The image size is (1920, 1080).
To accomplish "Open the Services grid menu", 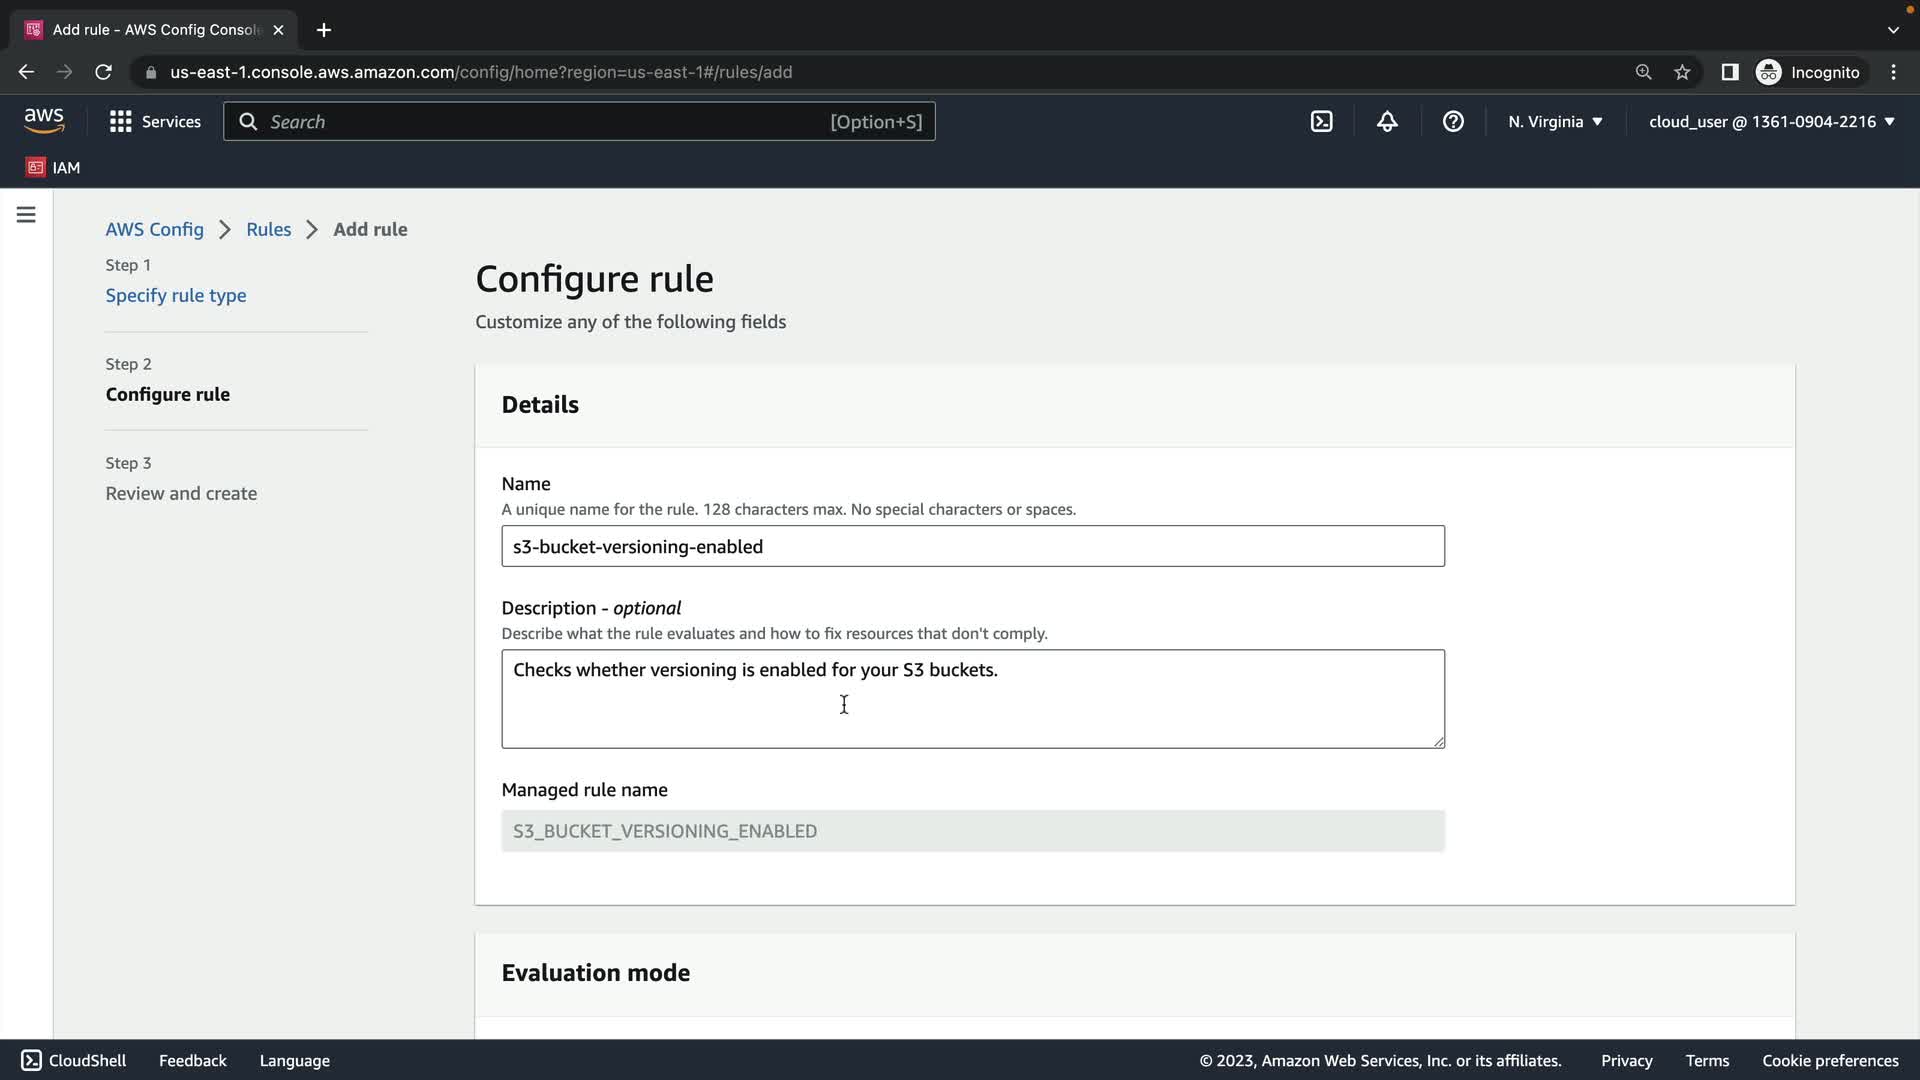I will tap(155, 122).
